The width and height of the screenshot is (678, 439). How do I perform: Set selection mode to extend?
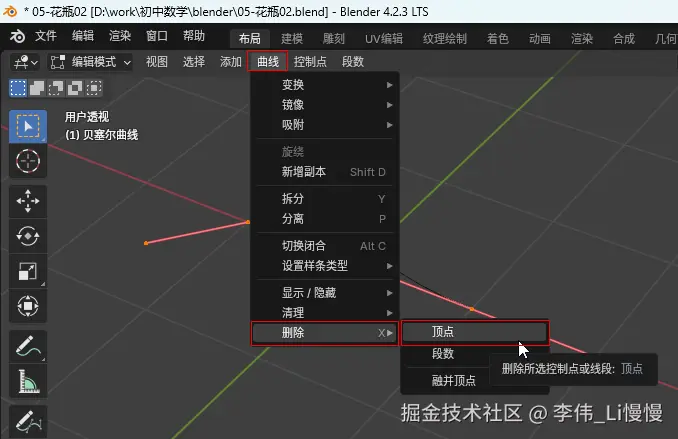pos(37,88)
